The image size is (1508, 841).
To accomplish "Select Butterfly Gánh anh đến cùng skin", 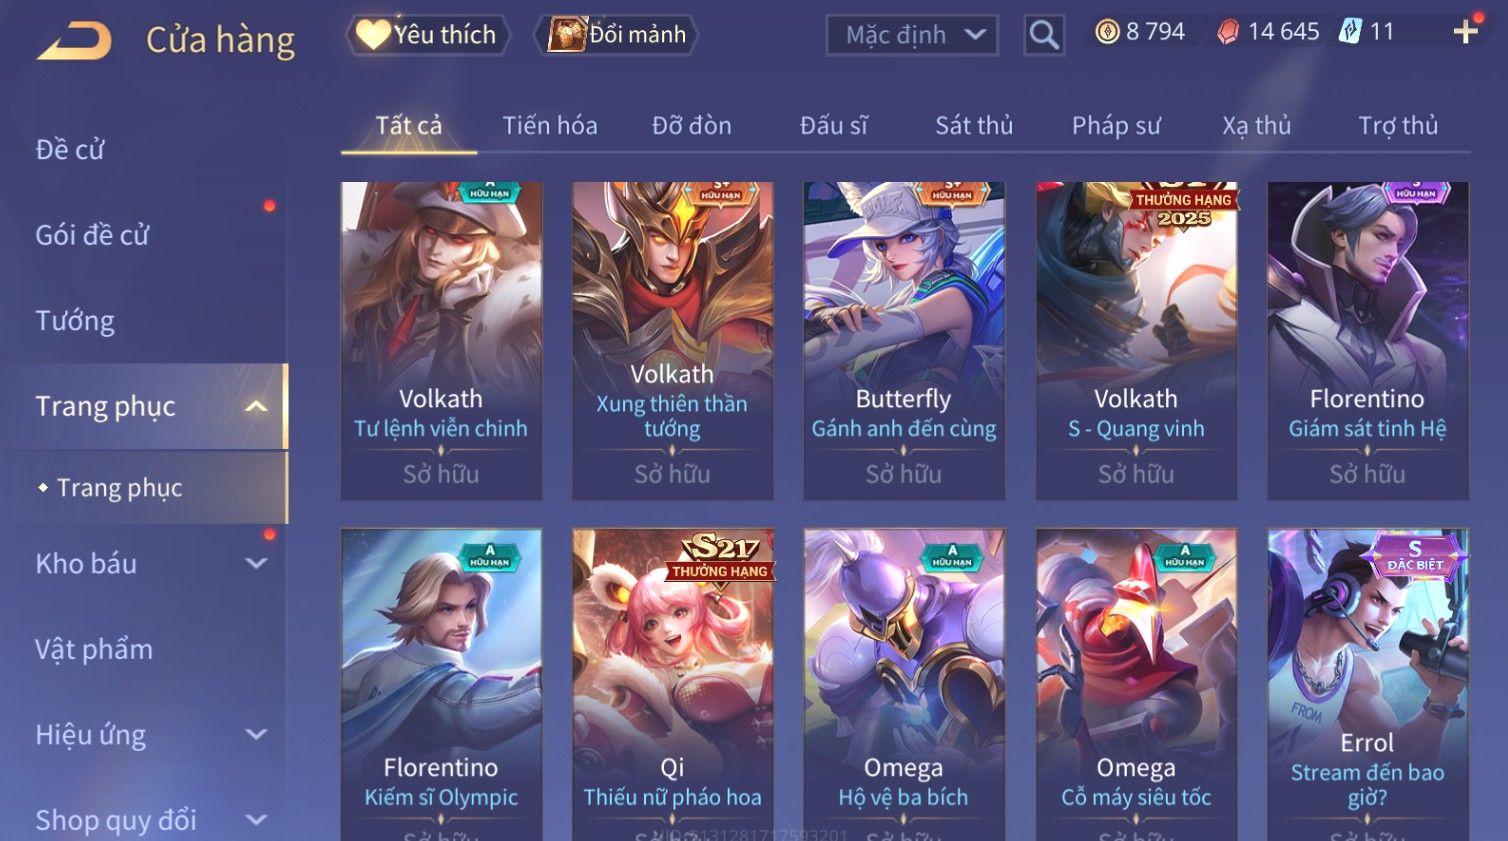I will pos(904,340).
